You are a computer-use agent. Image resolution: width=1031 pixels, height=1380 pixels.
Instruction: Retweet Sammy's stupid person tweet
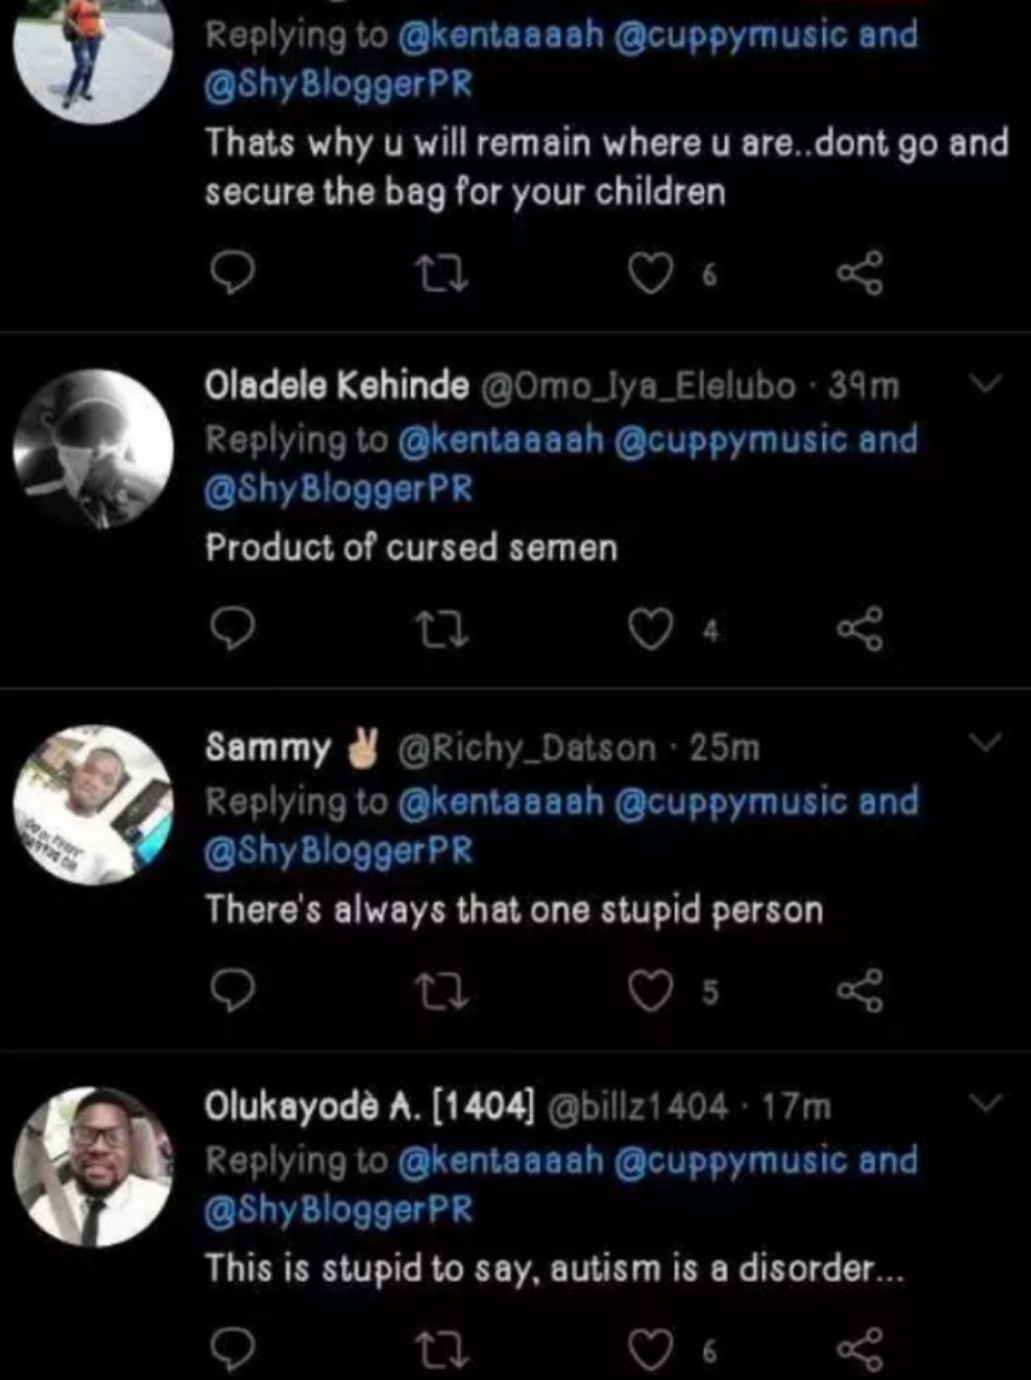point(441,991)
